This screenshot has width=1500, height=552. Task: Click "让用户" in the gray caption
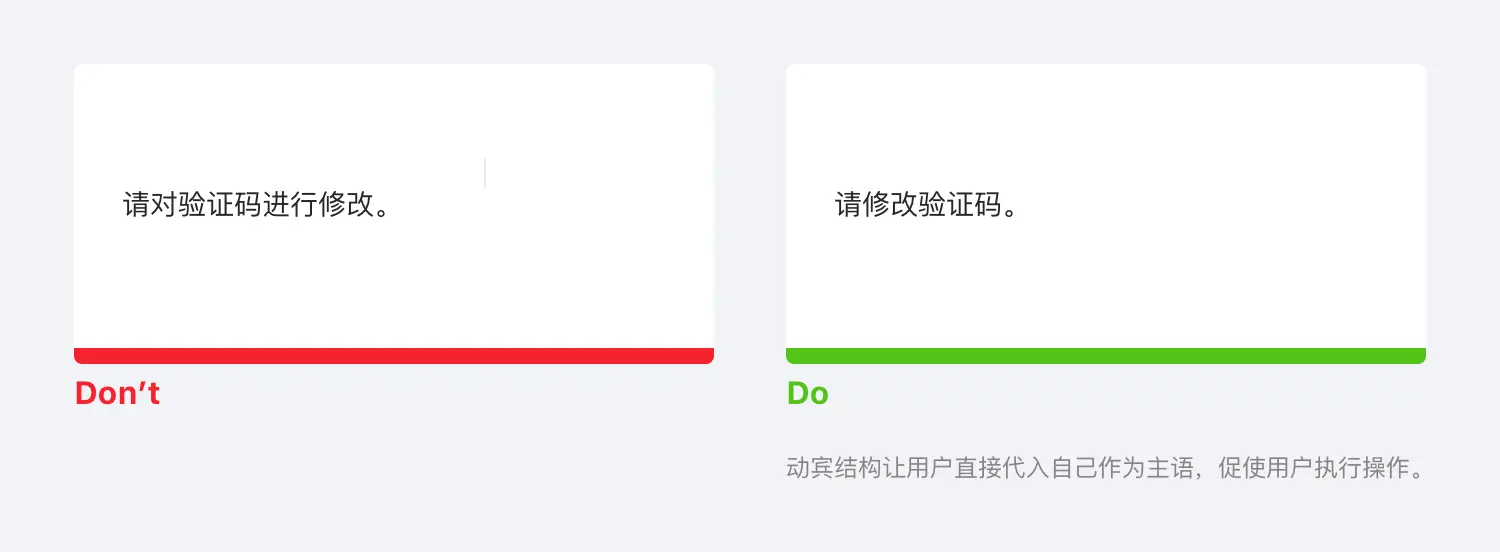918,469
